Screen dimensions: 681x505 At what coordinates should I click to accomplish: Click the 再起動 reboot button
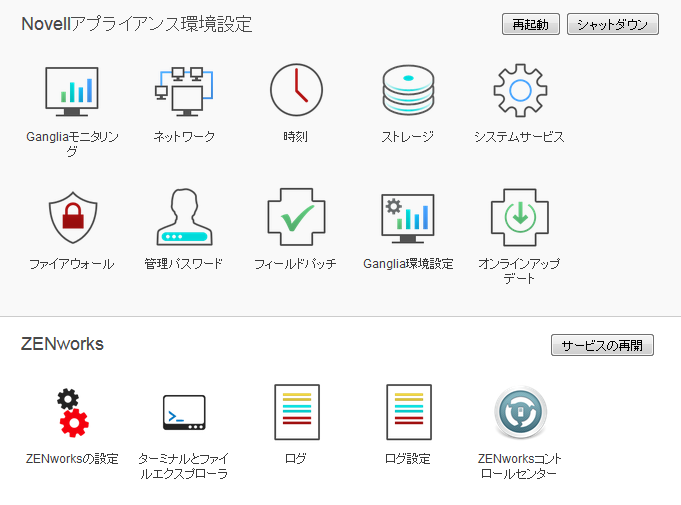(531, 24)
